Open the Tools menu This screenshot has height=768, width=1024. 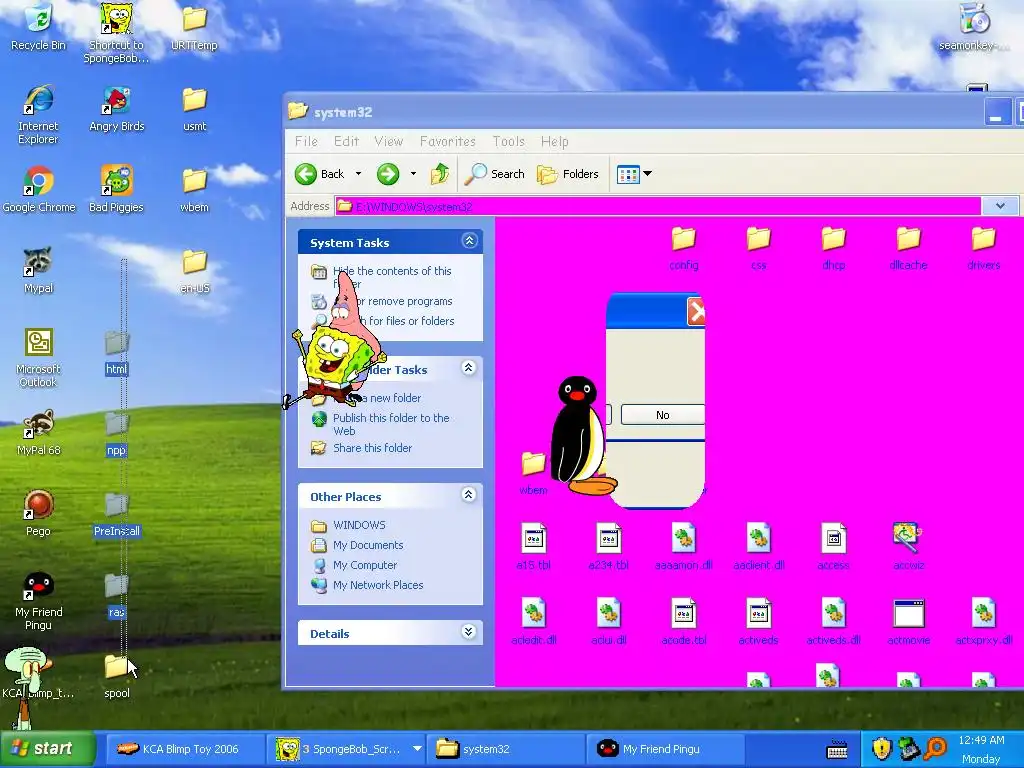(x=509, y=141)
